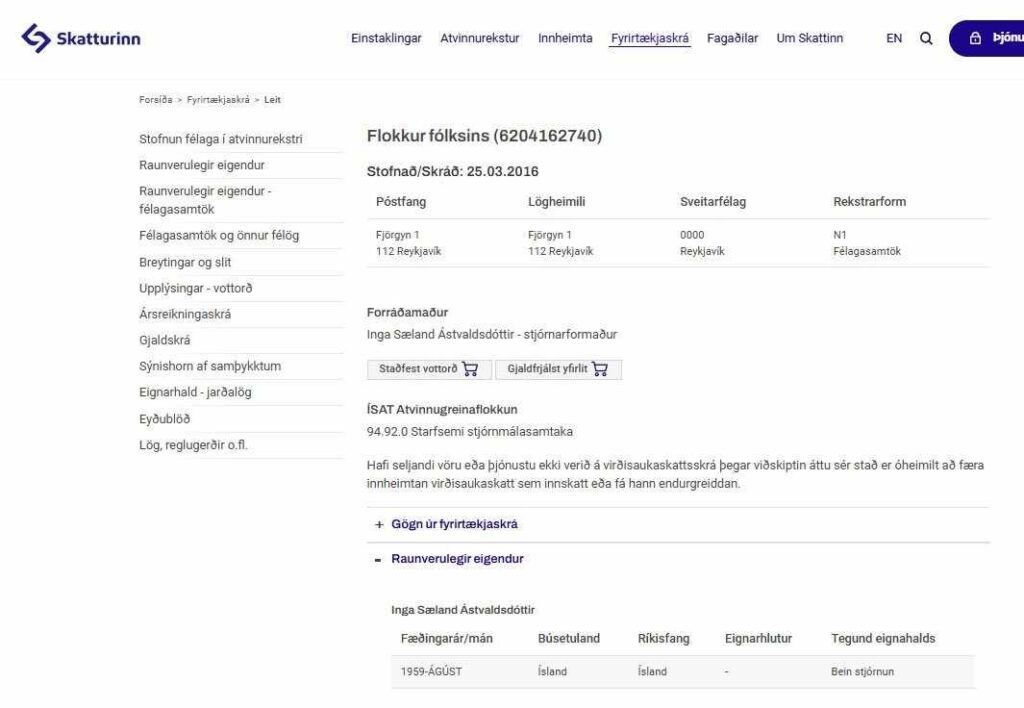Open Um Skattinn menu
Image resolution: width=1024 pixels, height=708 pixels.
click(x=810, y=39)
